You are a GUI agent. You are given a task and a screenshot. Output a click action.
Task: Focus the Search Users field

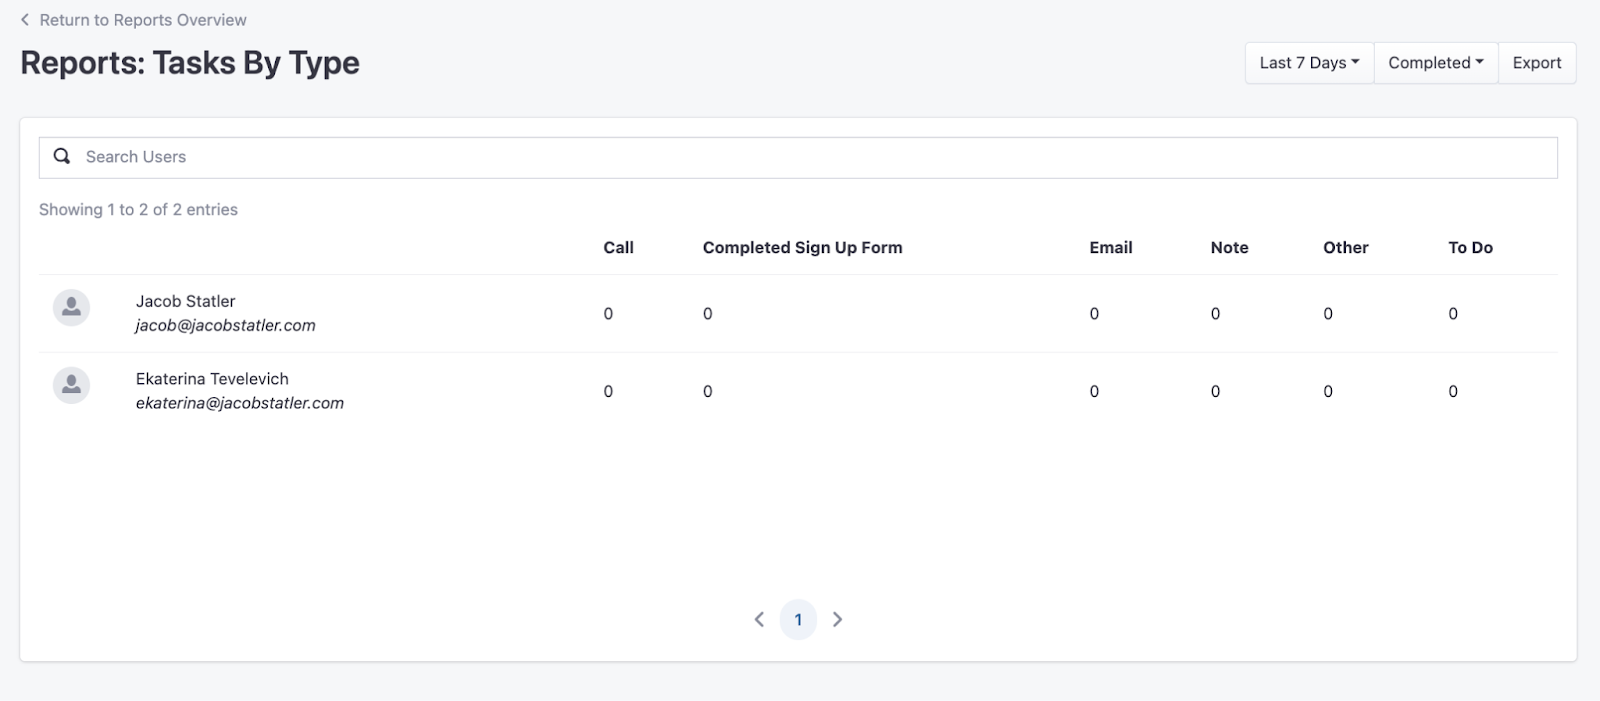click(x=798, y=157)
